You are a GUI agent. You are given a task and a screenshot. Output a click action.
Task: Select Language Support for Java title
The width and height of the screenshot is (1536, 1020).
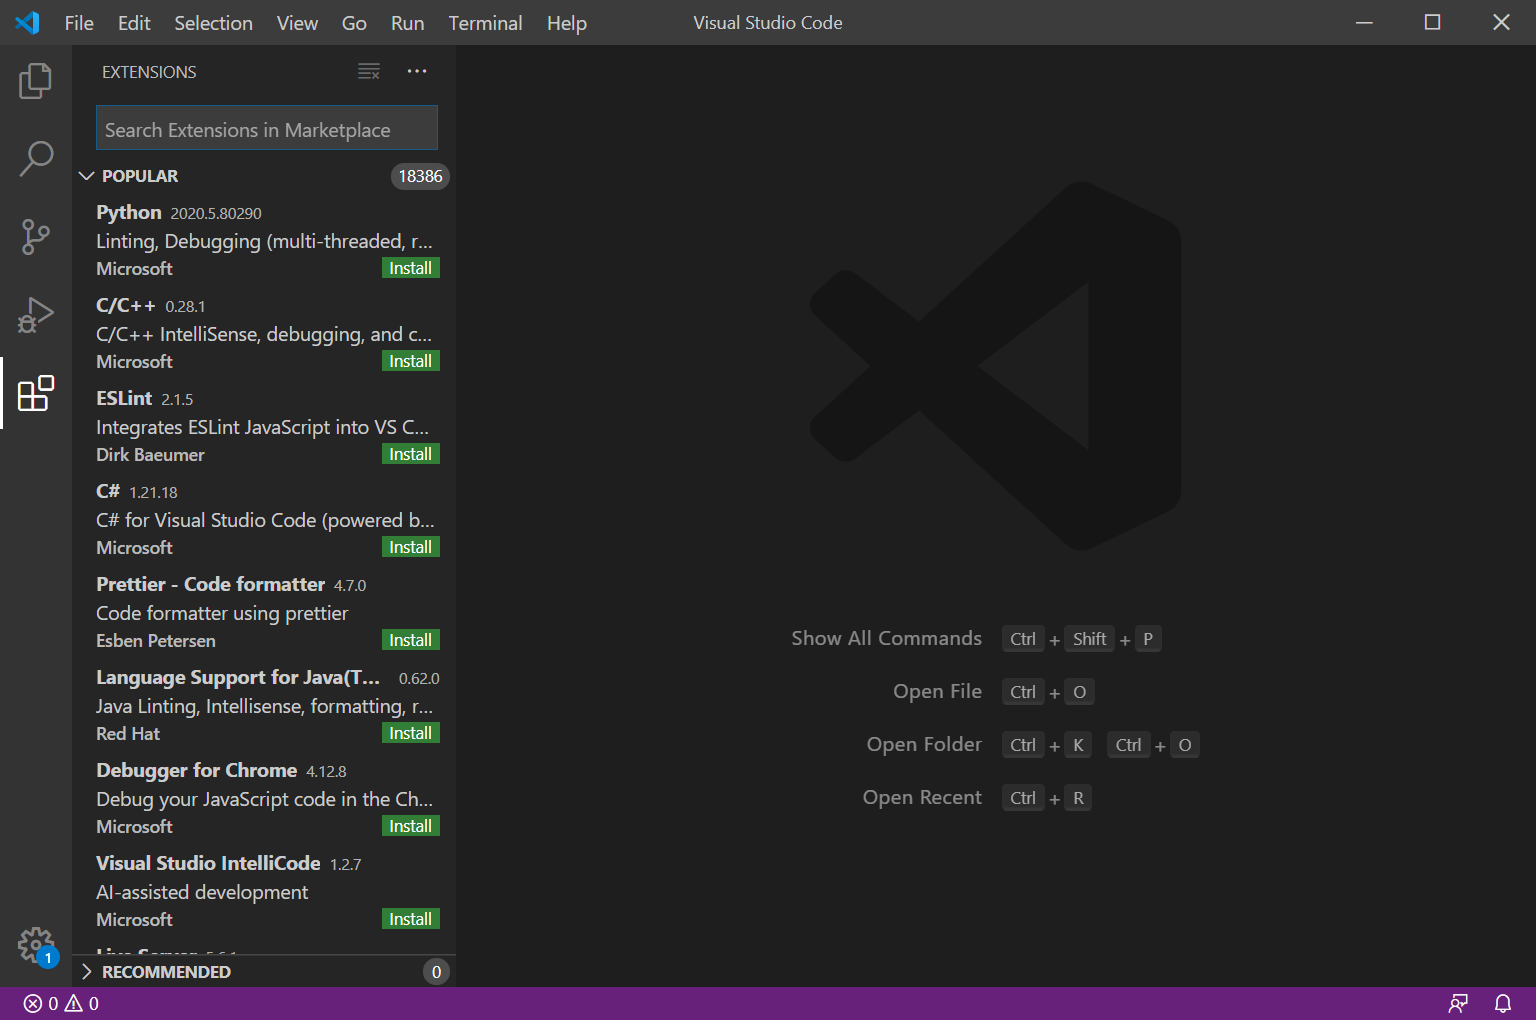[x=238, y=677]
